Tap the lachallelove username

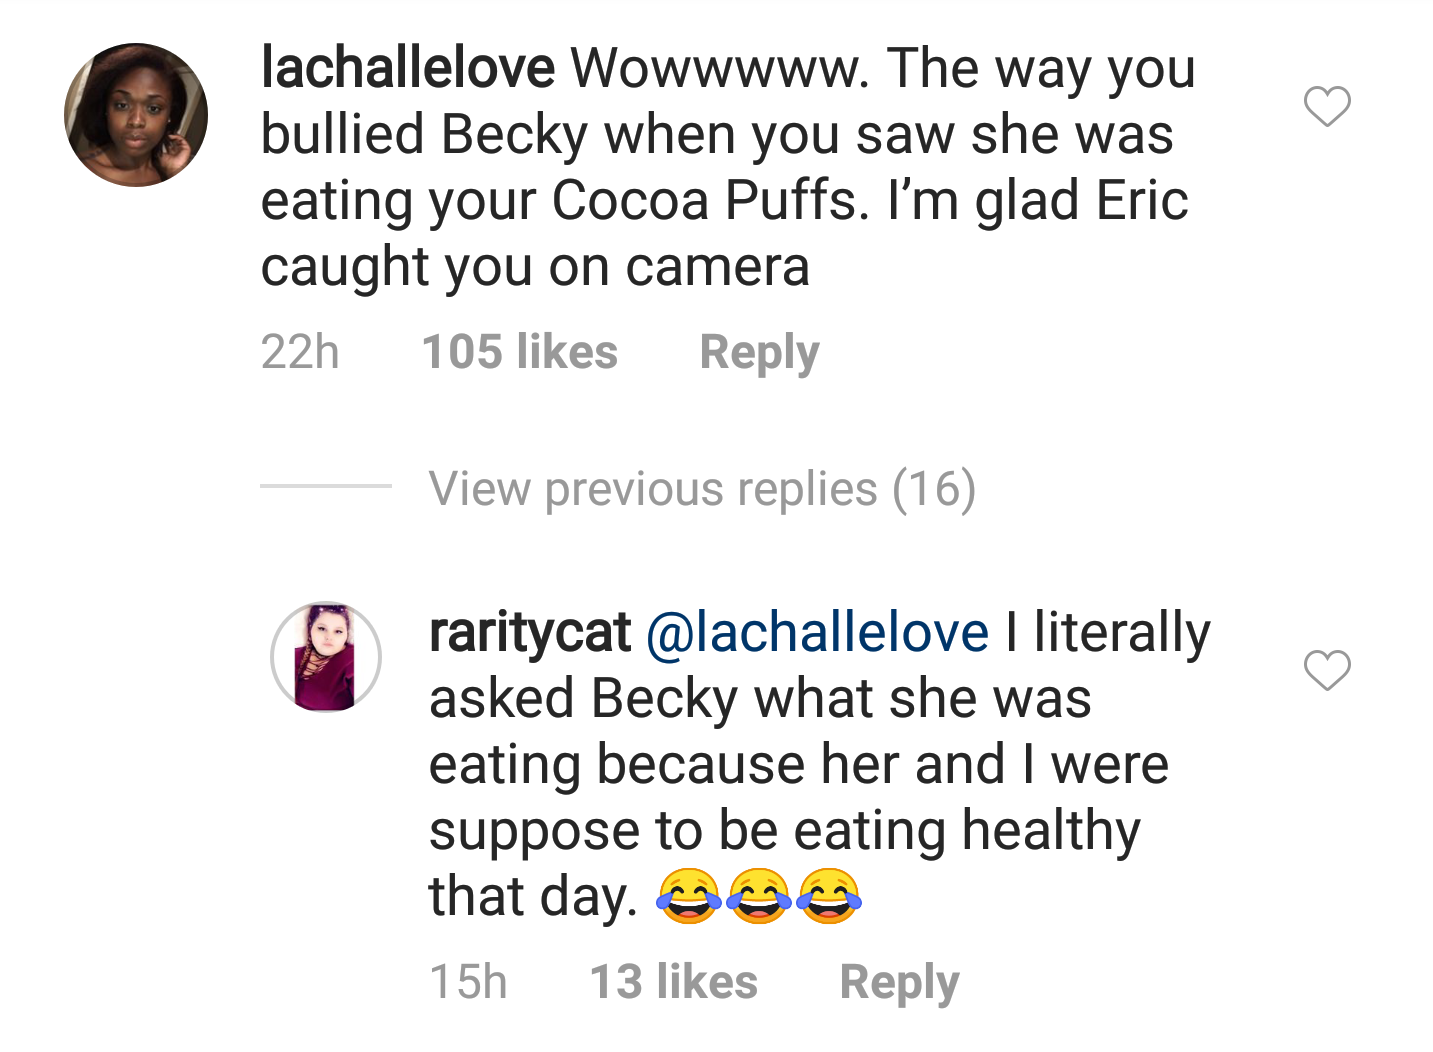pos(408,68)
